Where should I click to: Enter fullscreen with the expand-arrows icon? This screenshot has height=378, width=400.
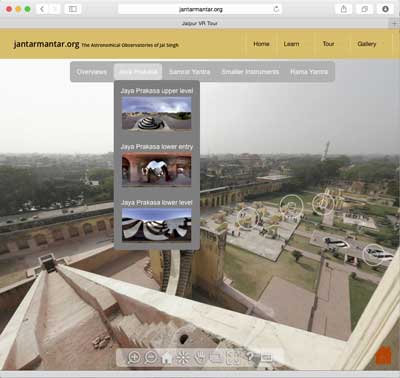tap(232, 358)
